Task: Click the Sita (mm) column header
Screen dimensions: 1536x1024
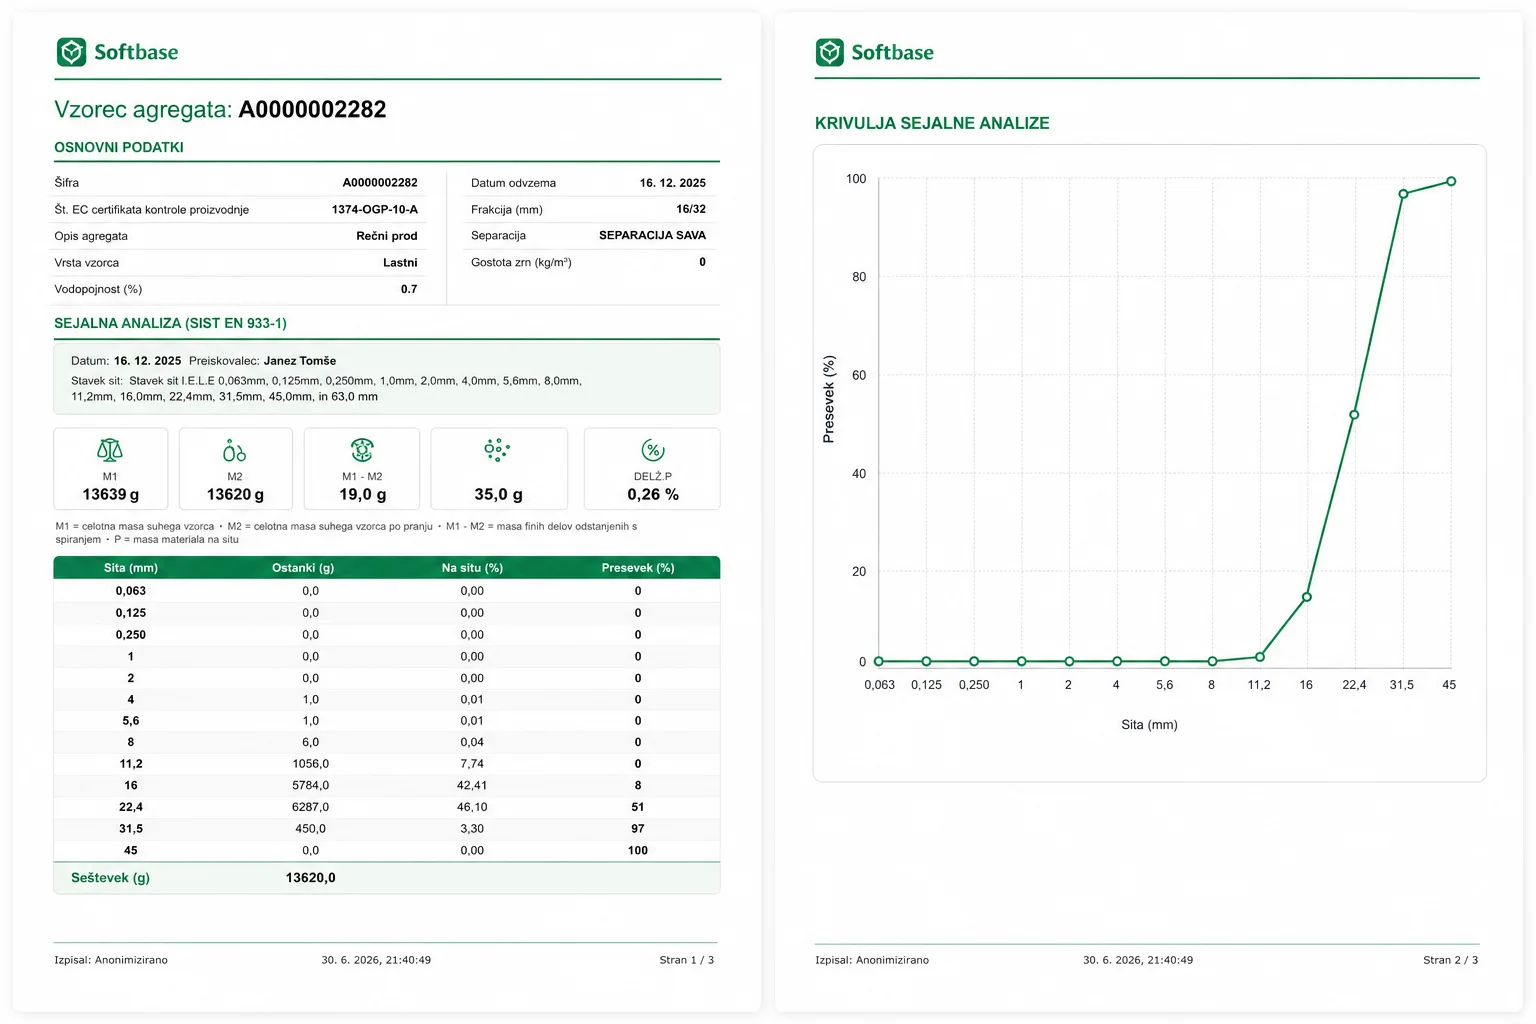Action: coord(131,568)
